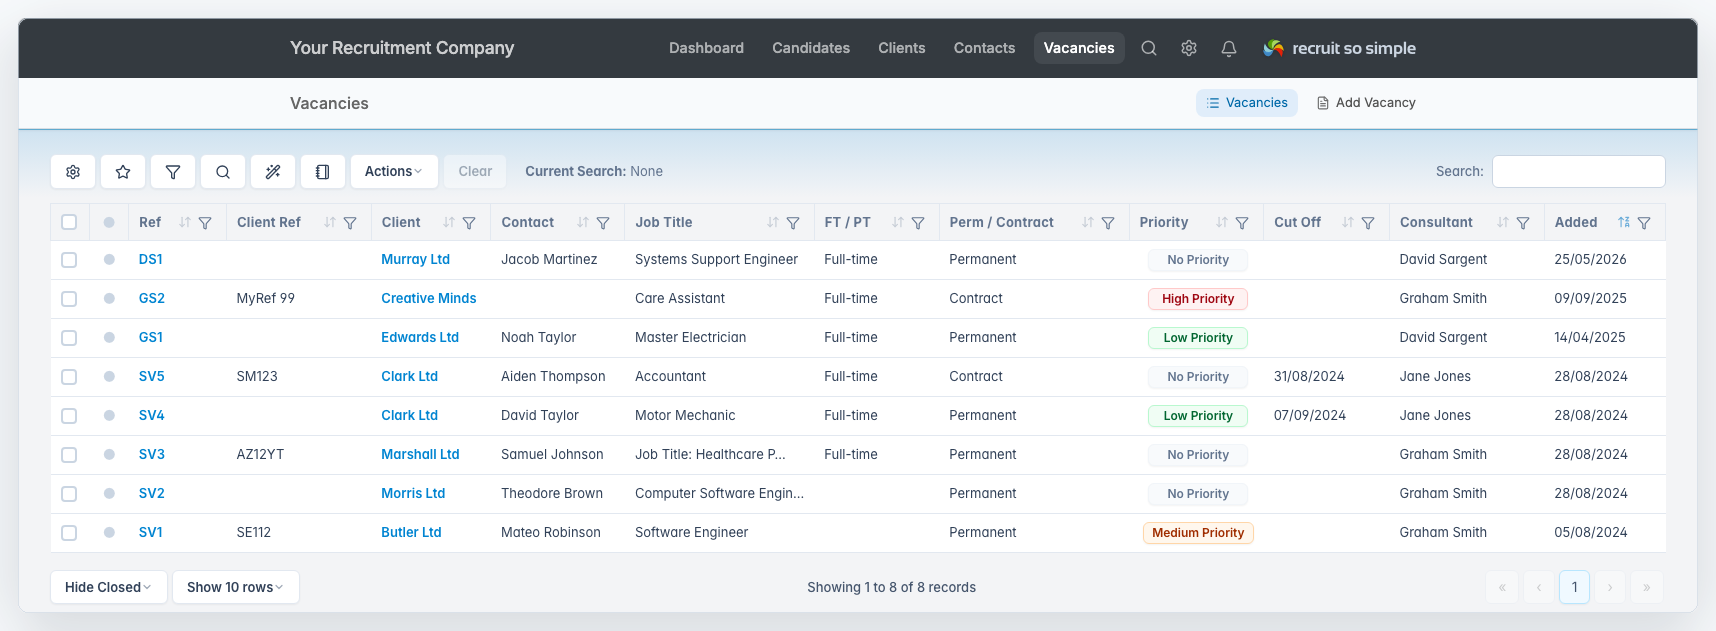Filter the Contact column
The width and height of the screenshot is (1716, 631).
coord(603,223)
